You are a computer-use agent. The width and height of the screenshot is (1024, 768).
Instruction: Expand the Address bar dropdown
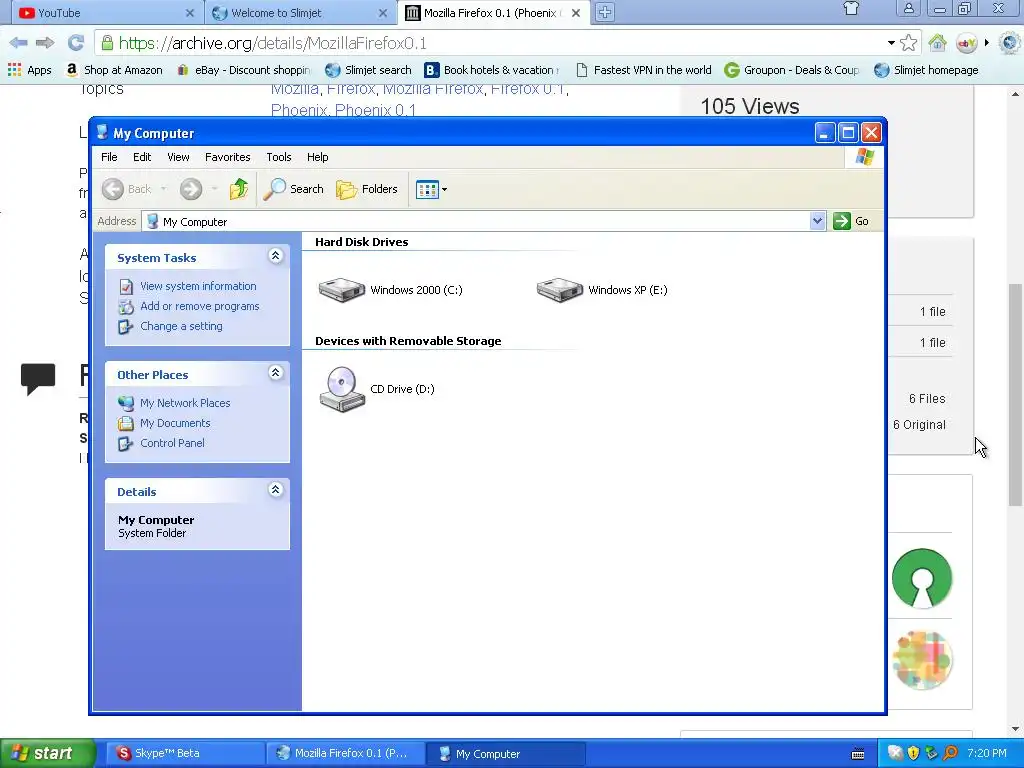point(817,221)
